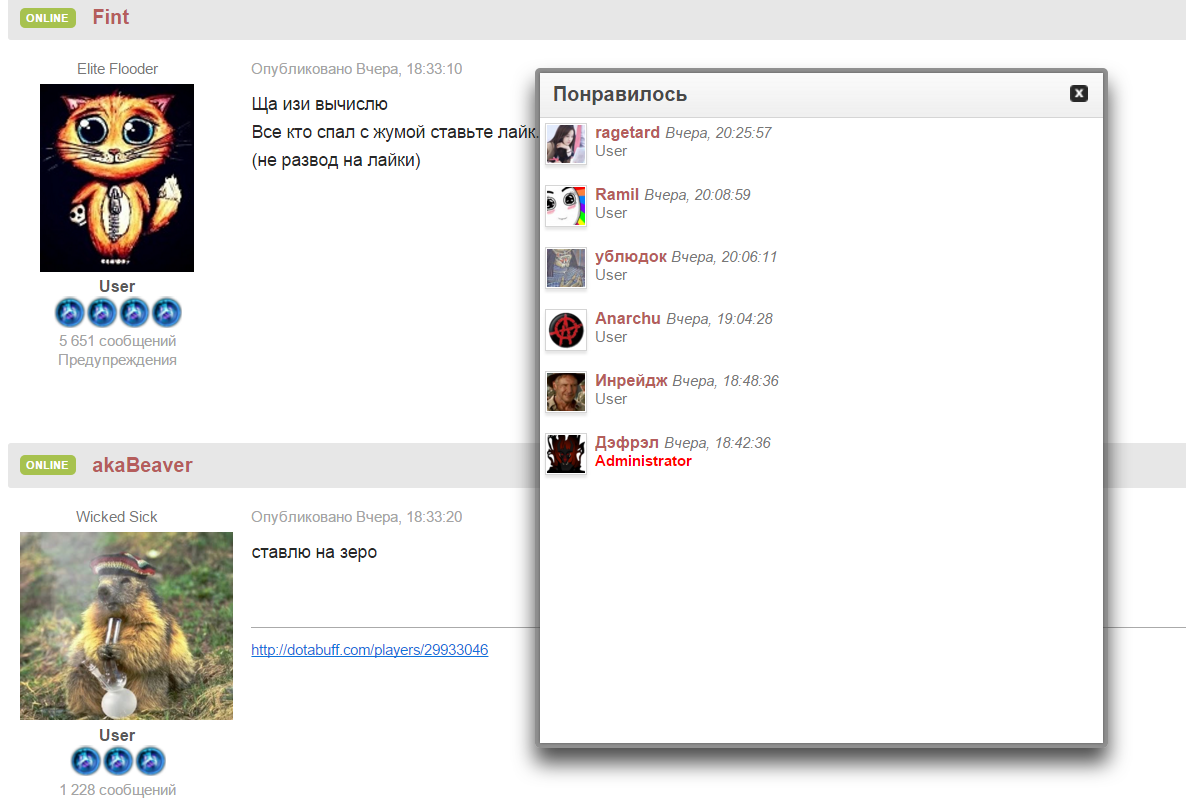Click post text 'ставлю на зеро'
This screenshot has width=1186, height=801.
[x=314, y=552]
